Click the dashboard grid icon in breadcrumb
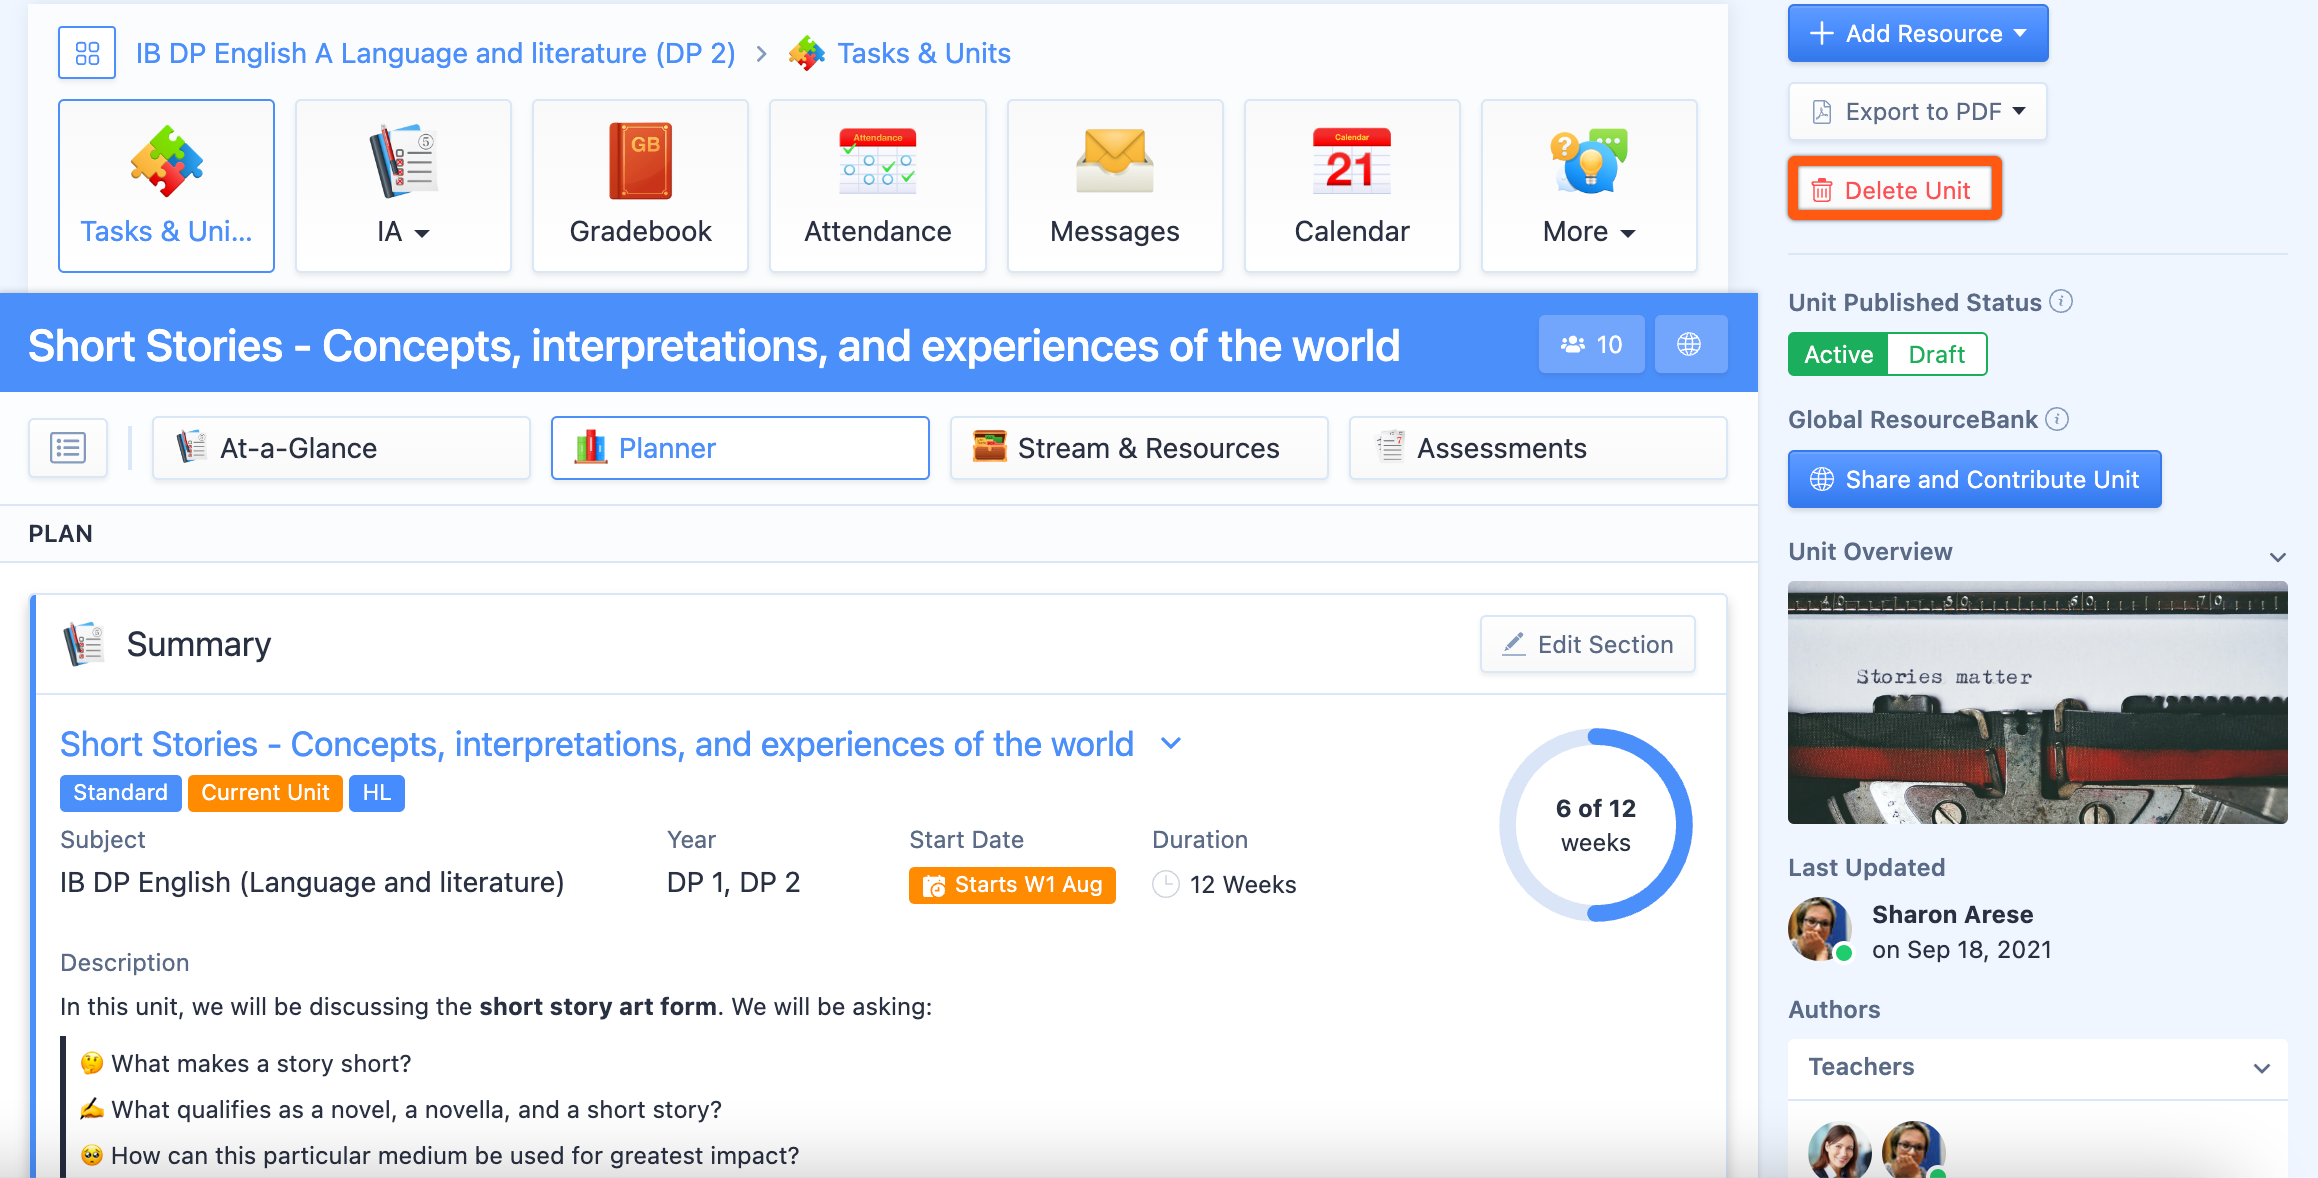Screen dimensions: 2318x1178 click(87, 53)
